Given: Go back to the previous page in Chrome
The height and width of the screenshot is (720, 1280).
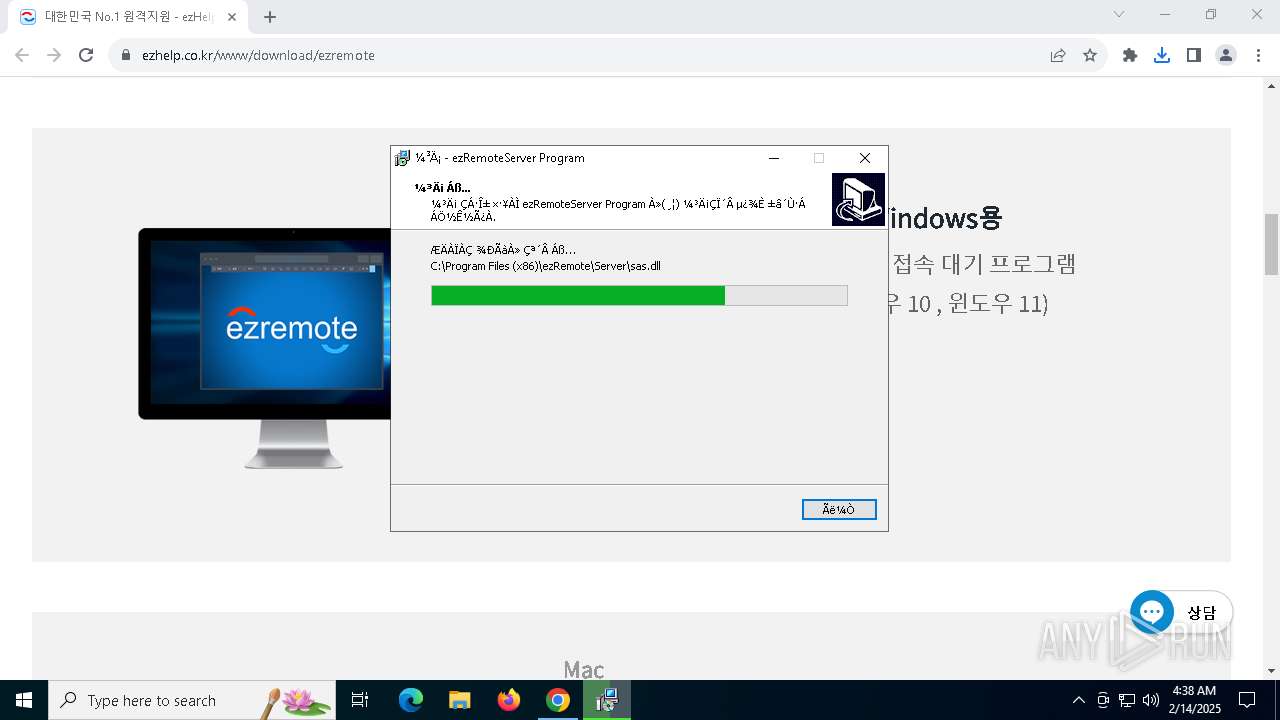Looking at the screenshot, I should click(x=22, y=55).
